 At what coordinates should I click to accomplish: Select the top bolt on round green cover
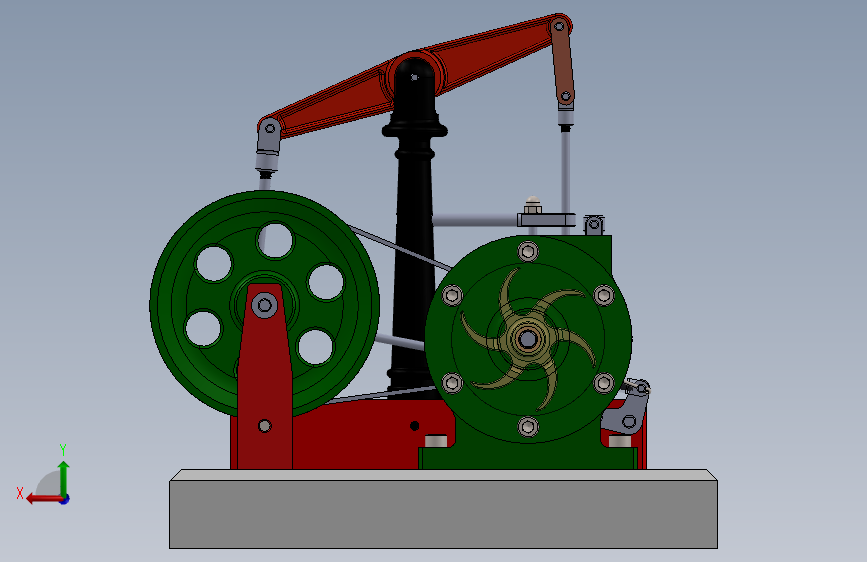[528, 251]
